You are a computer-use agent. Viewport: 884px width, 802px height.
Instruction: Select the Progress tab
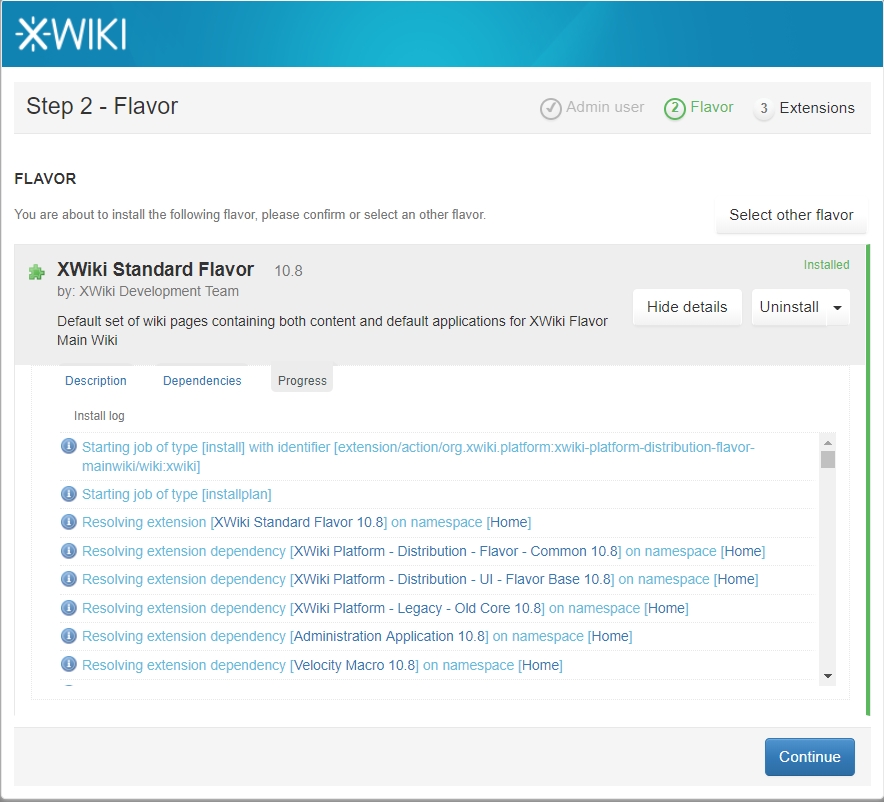[302, 381]
